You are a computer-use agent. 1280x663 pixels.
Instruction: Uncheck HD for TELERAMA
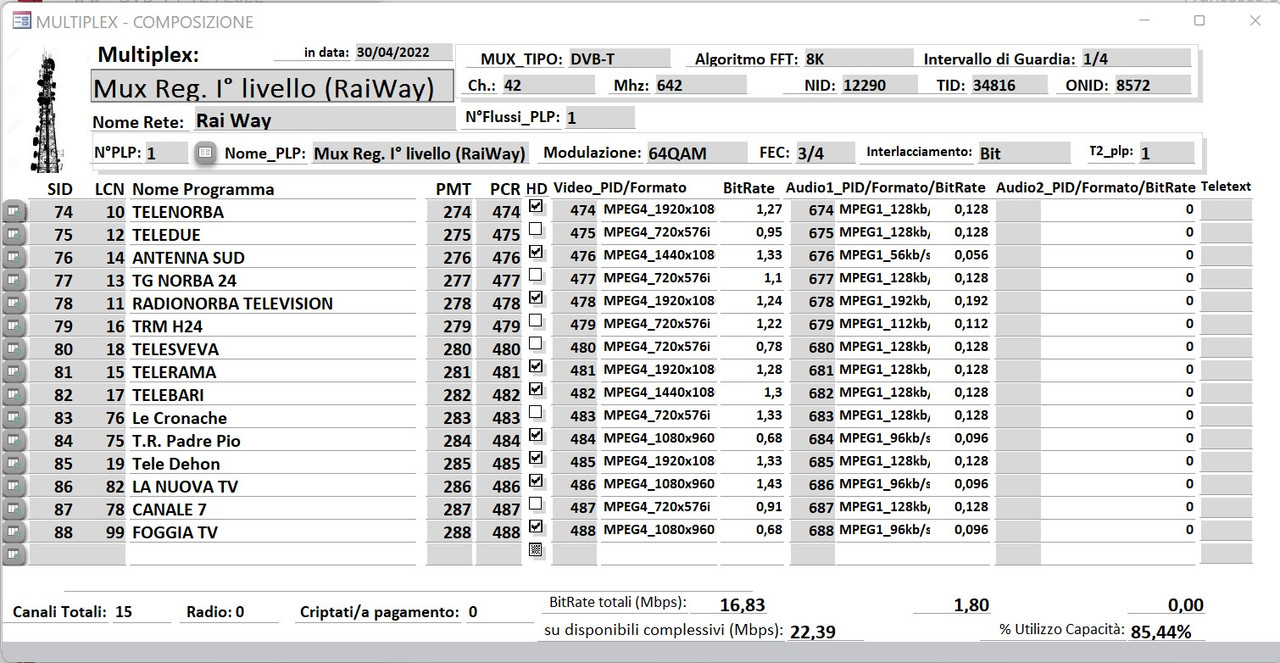(536, 367)
